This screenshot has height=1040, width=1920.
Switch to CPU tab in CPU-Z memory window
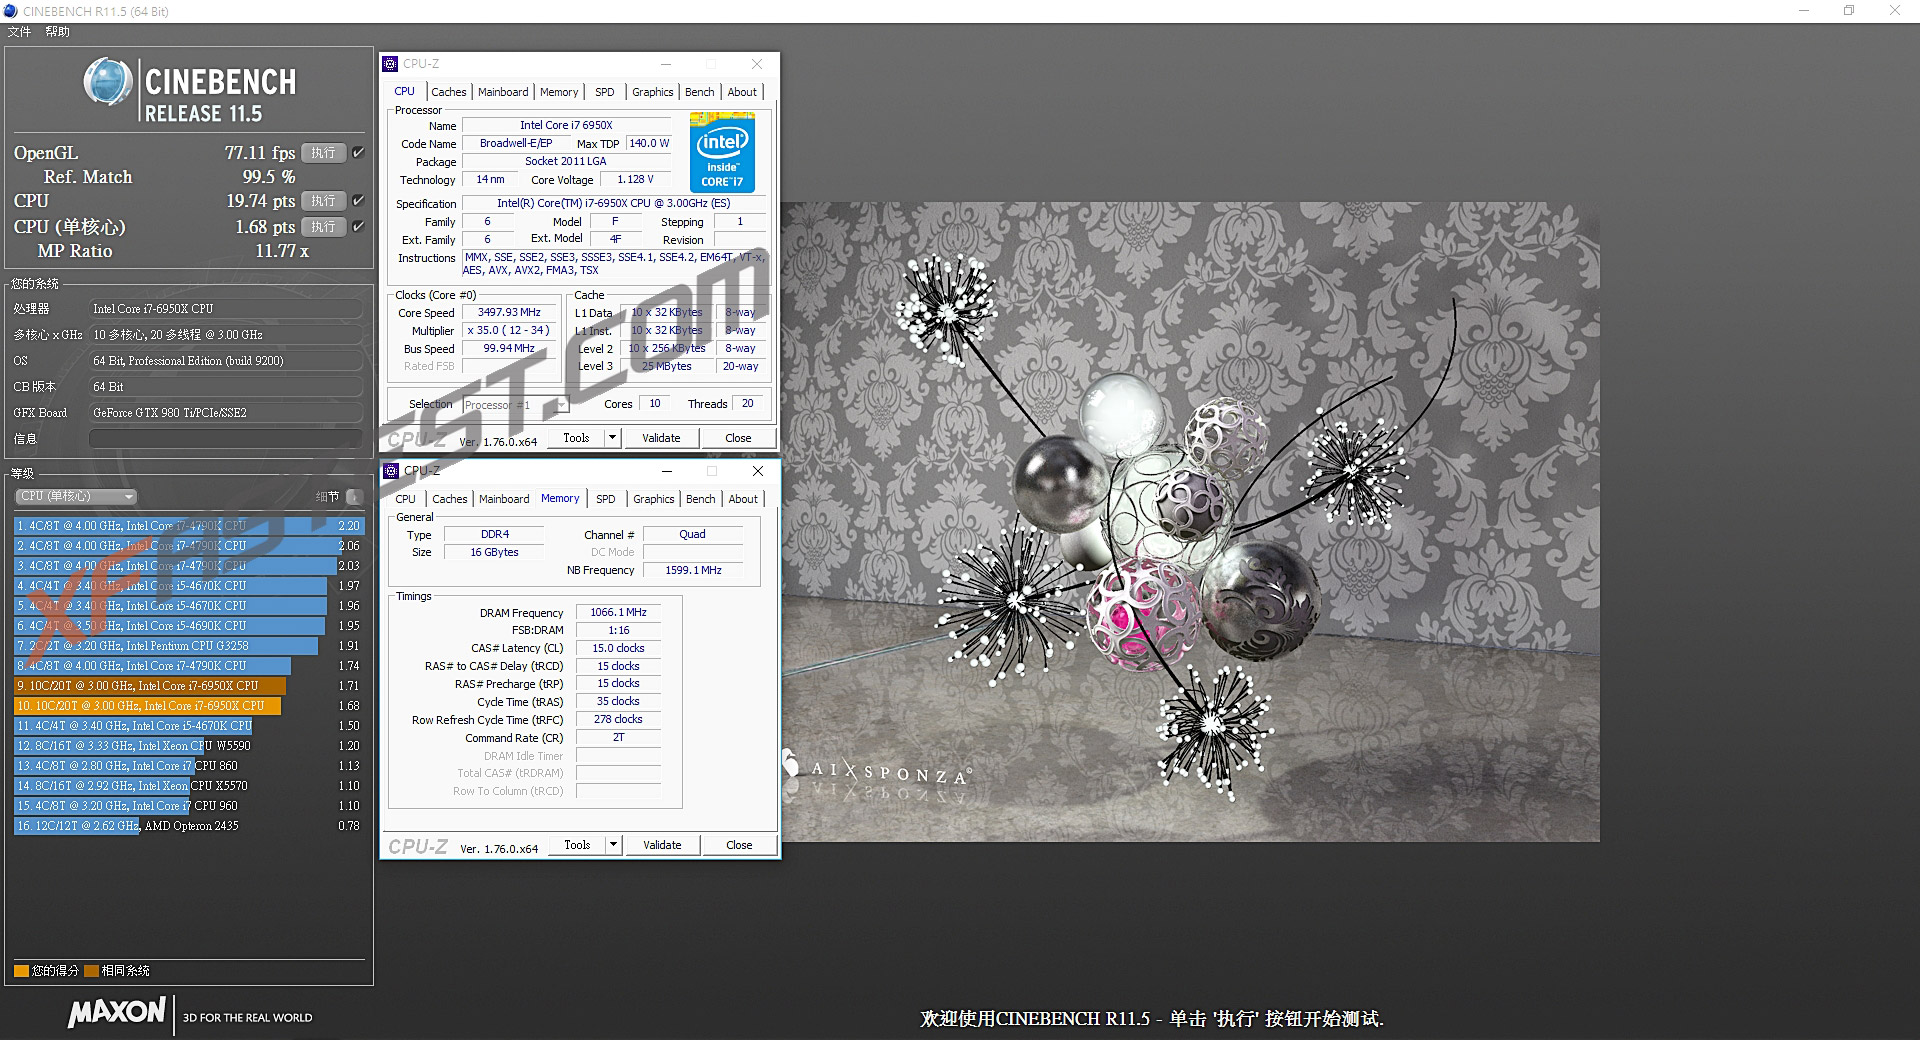[406, 499]
